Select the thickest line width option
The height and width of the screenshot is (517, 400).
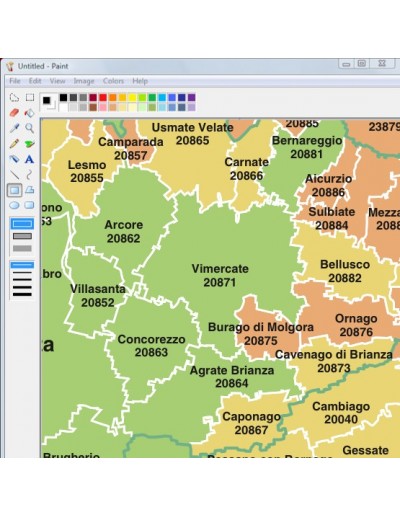pyautogui.click(x=22, y=294)
